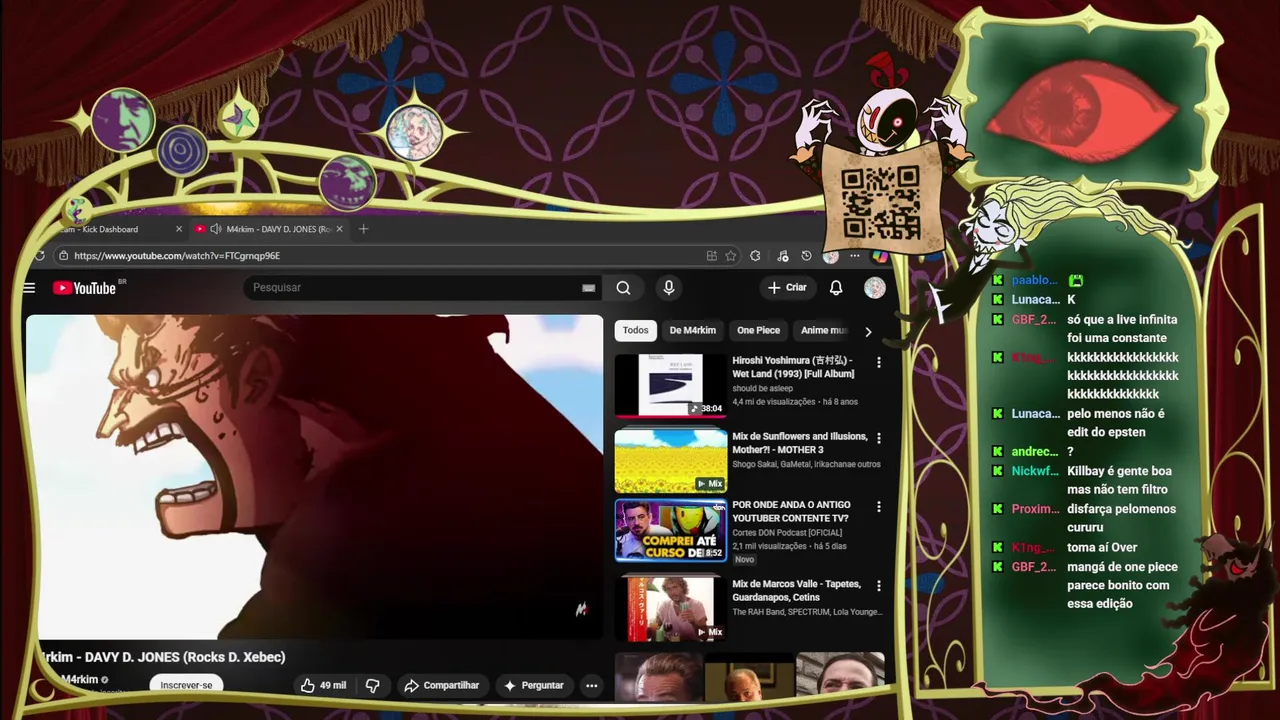Open more actions ellipsis below the video
Screen dimensions: 1280x720
click(x=592, y=685)
